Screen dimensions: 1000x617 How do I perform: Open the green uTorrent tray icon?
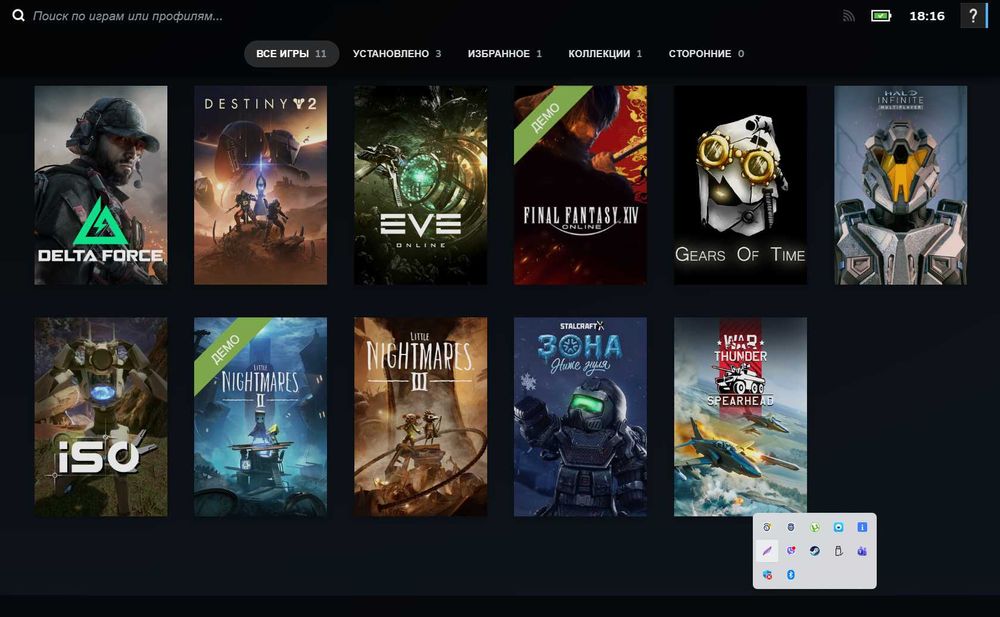tap(814, 527)
